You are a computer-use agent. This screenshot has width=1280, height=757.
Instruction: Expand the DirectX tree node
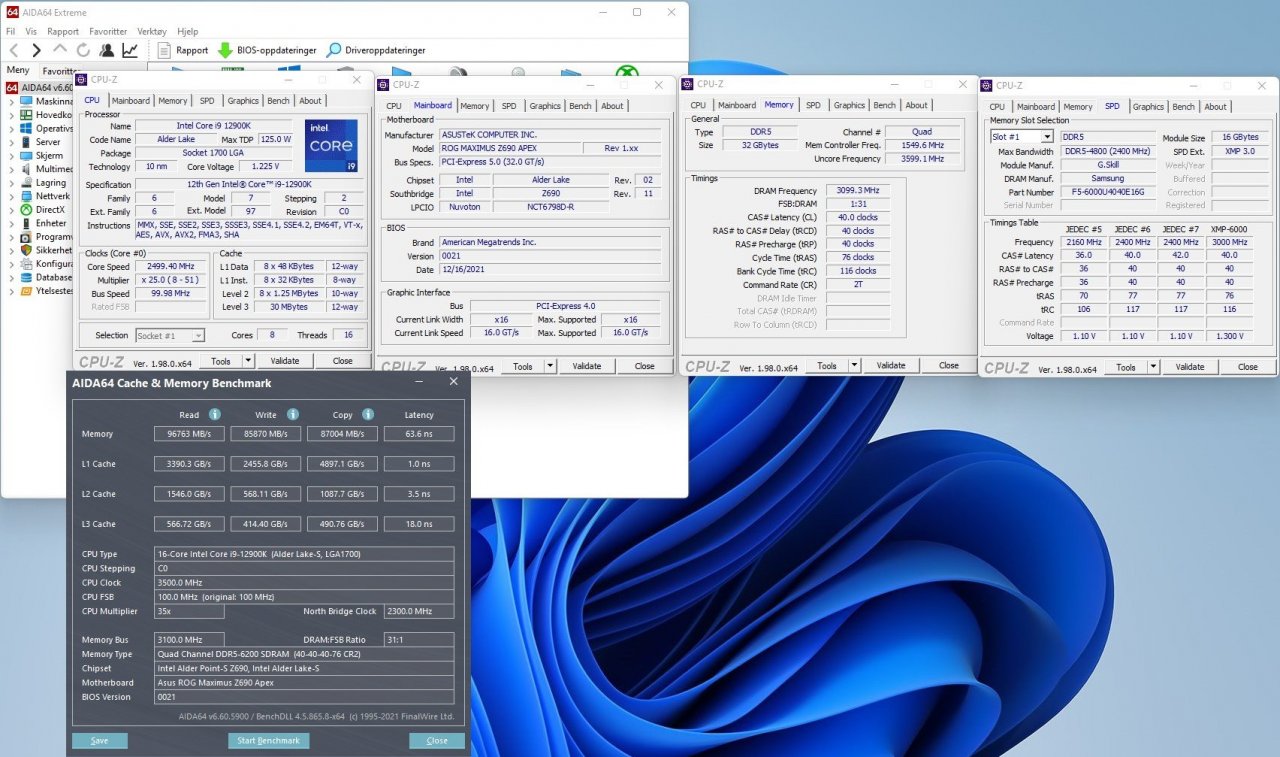[x=11, y=210]
